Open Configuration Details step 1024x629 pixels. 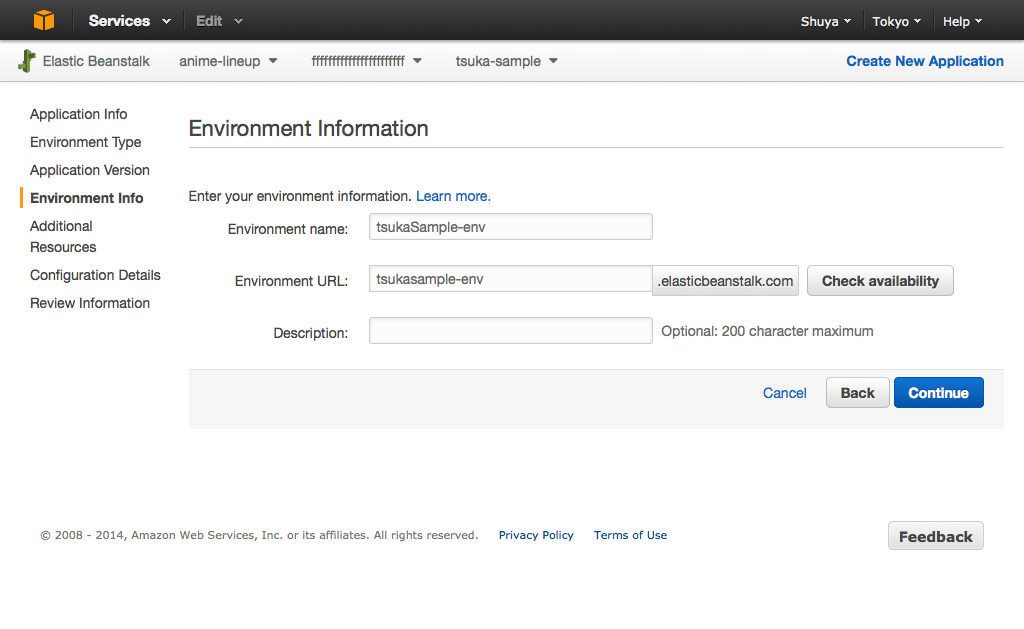click(95, 275)
